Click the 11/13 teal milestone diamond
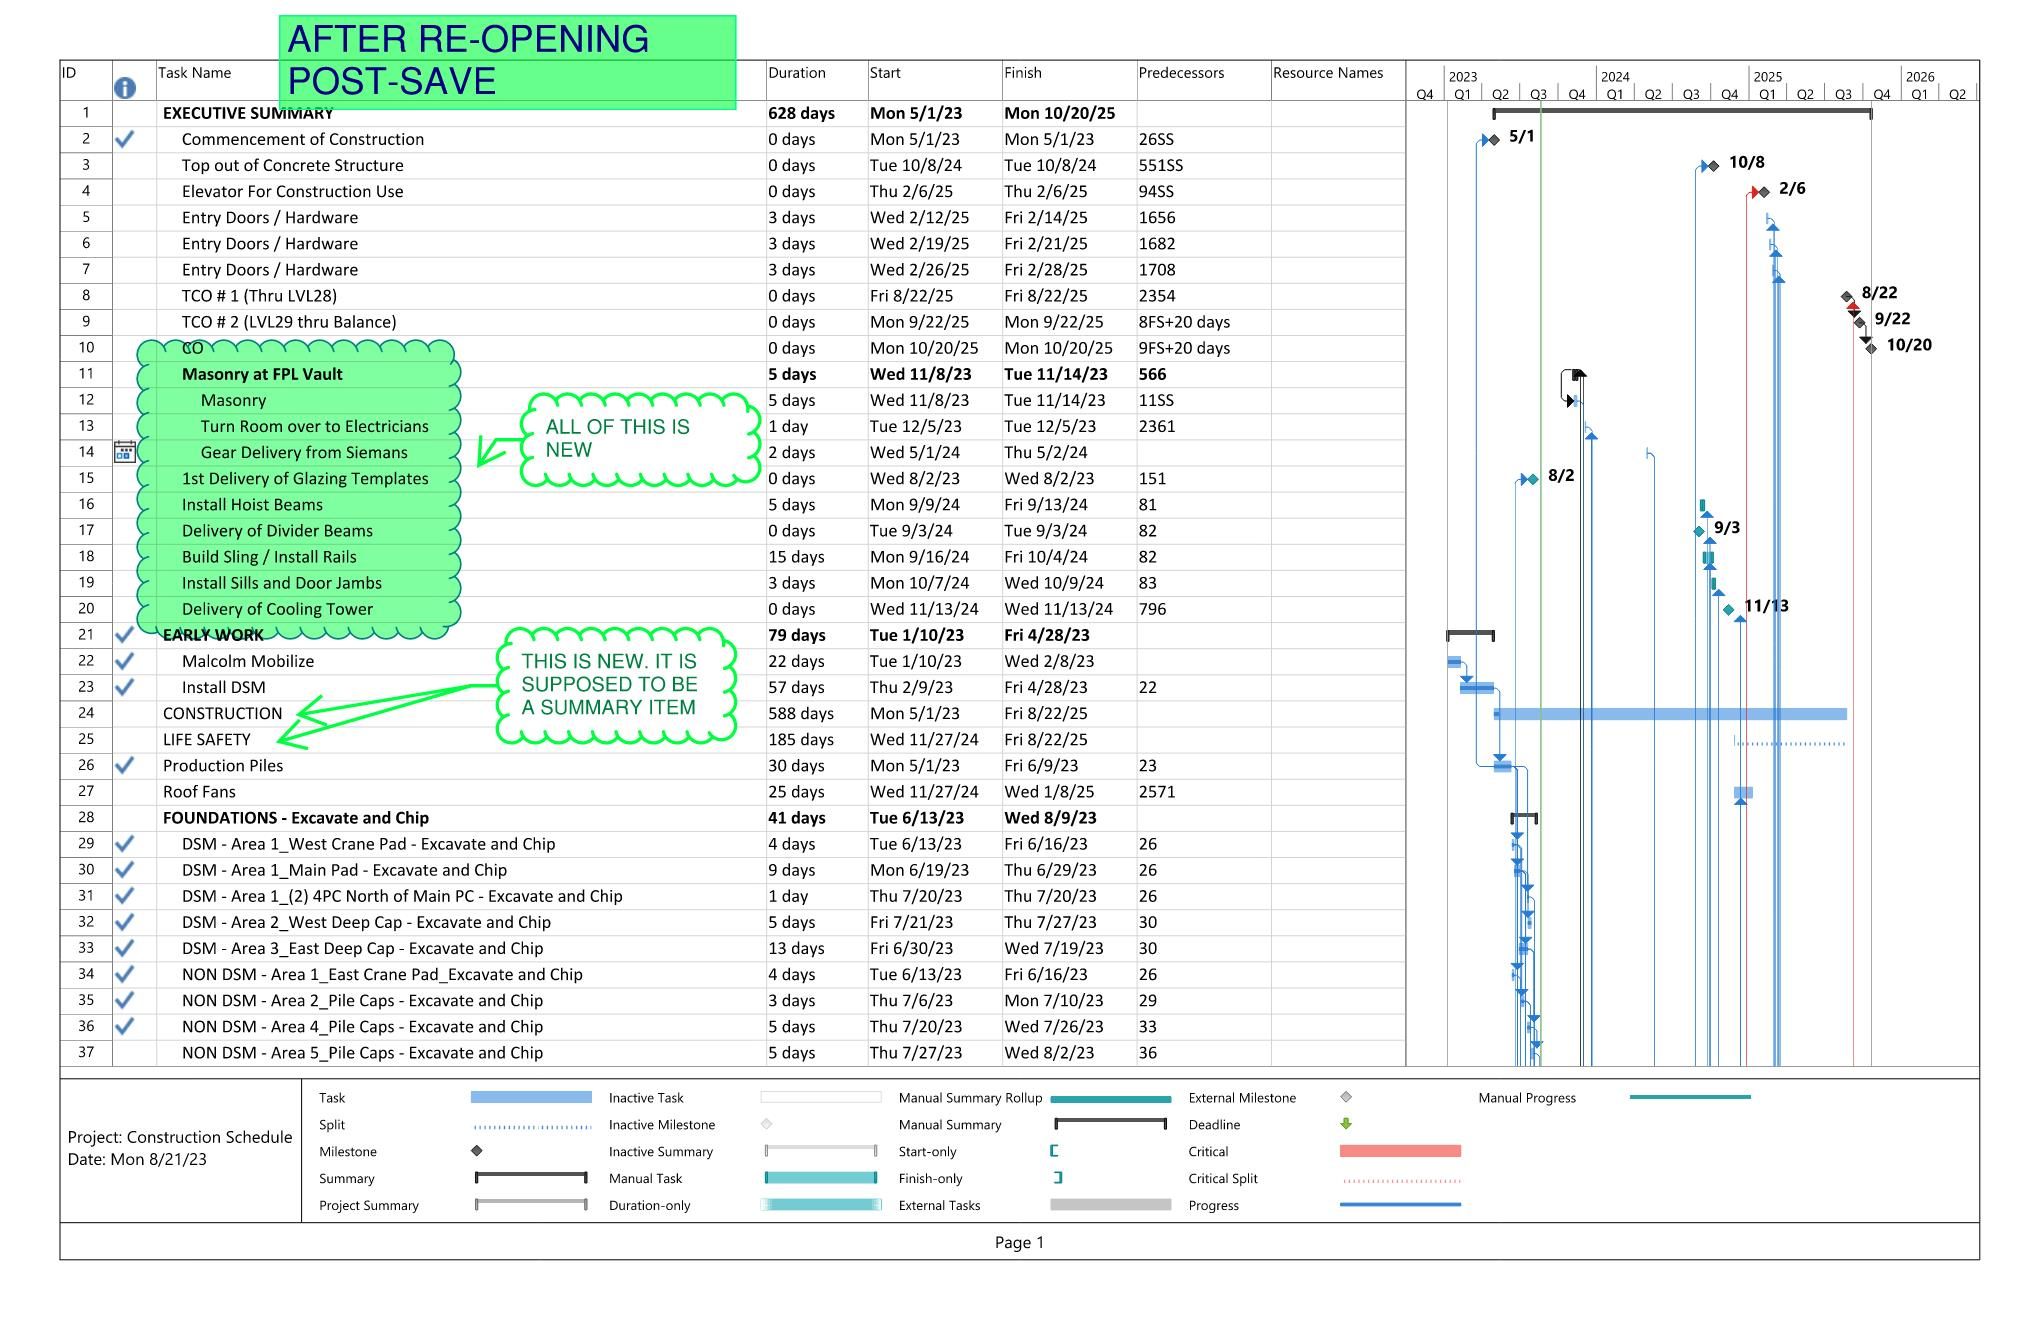 tap(1729, 610)
